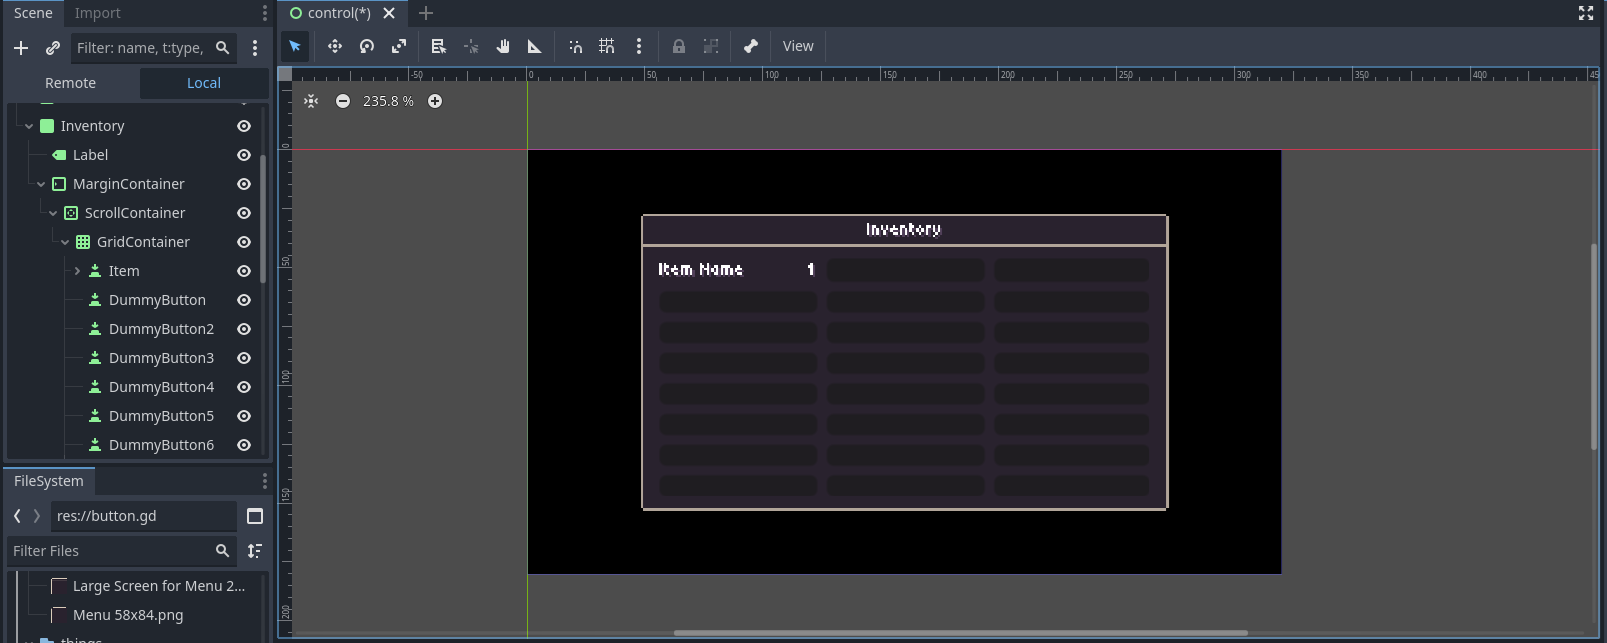The width and height of the screenshot is (1607, 643).
Task: Hide the GridContainer node
Action: (244, 242)
